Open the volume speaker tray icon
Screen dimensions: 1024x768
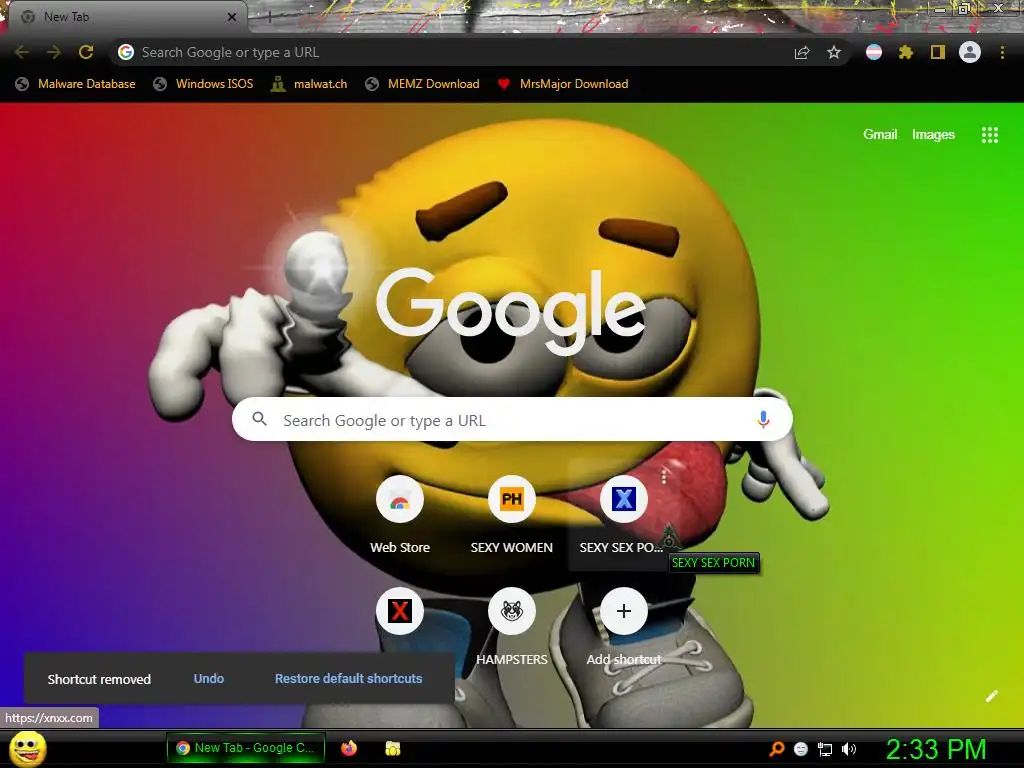click(849, 749)
